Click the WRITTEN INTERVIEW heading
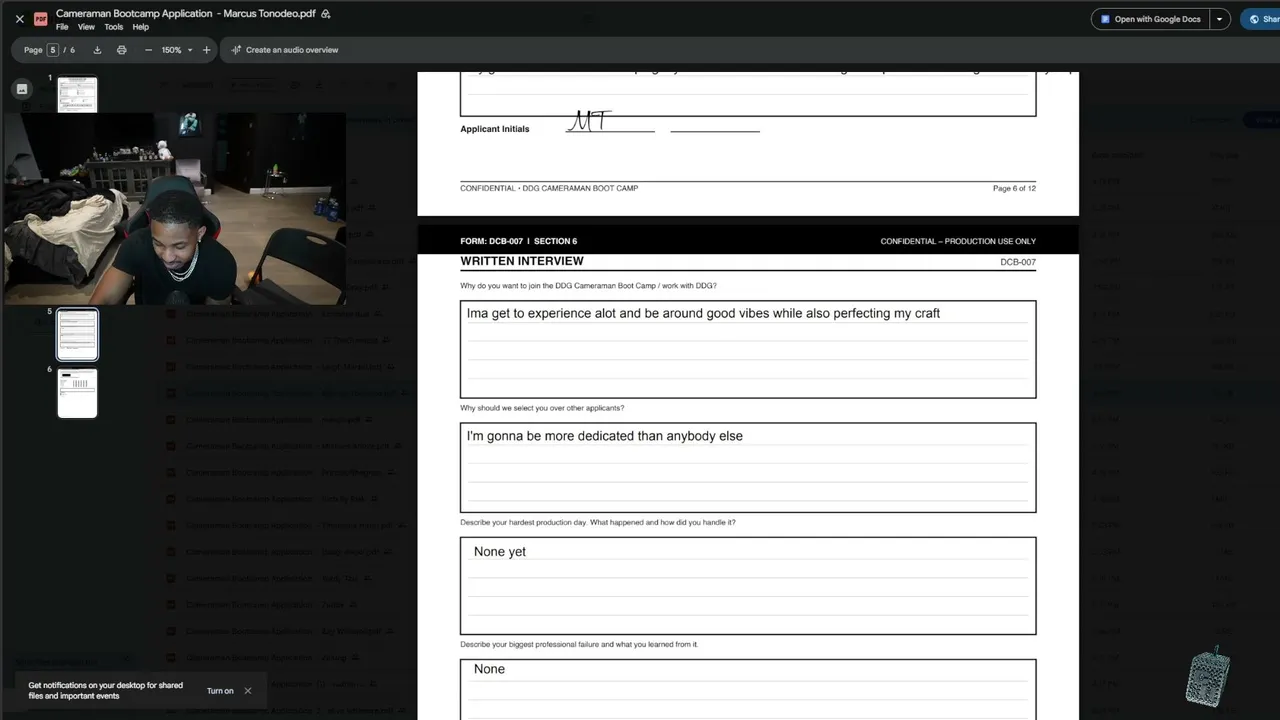The image size is (1280, 720). [x=522, y=261]
